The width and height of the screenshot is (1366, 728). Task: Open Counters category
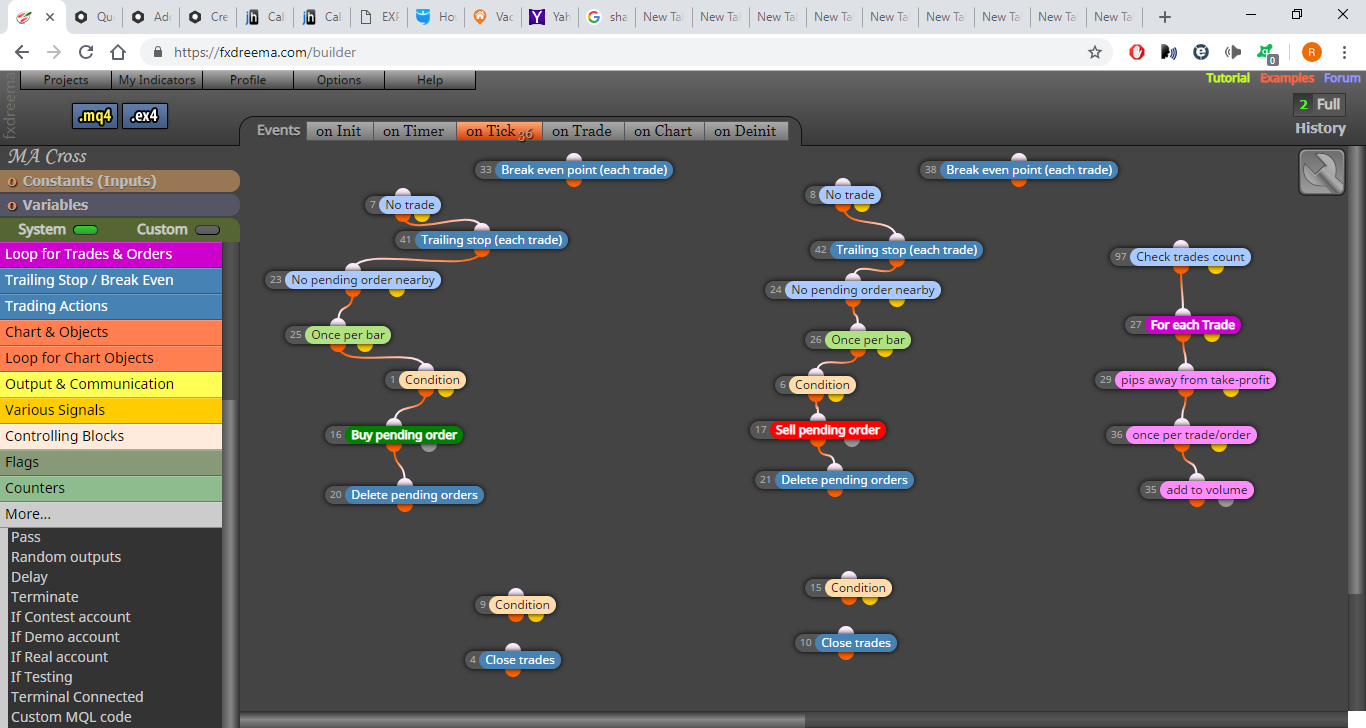(x=111, y=488)
